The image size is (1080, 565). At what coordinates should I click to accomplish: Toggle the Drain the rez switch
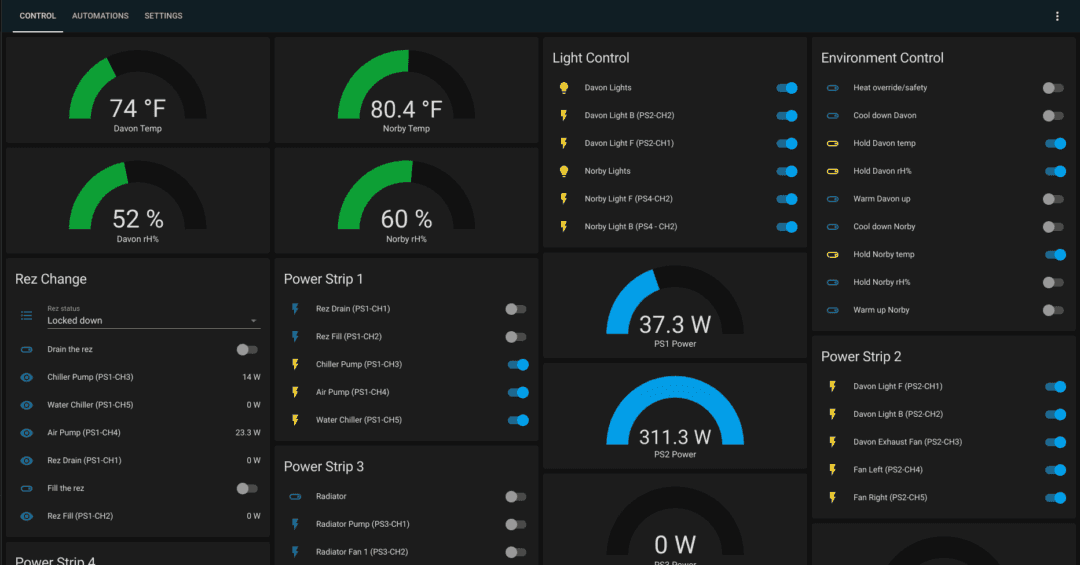coord(247,349)
